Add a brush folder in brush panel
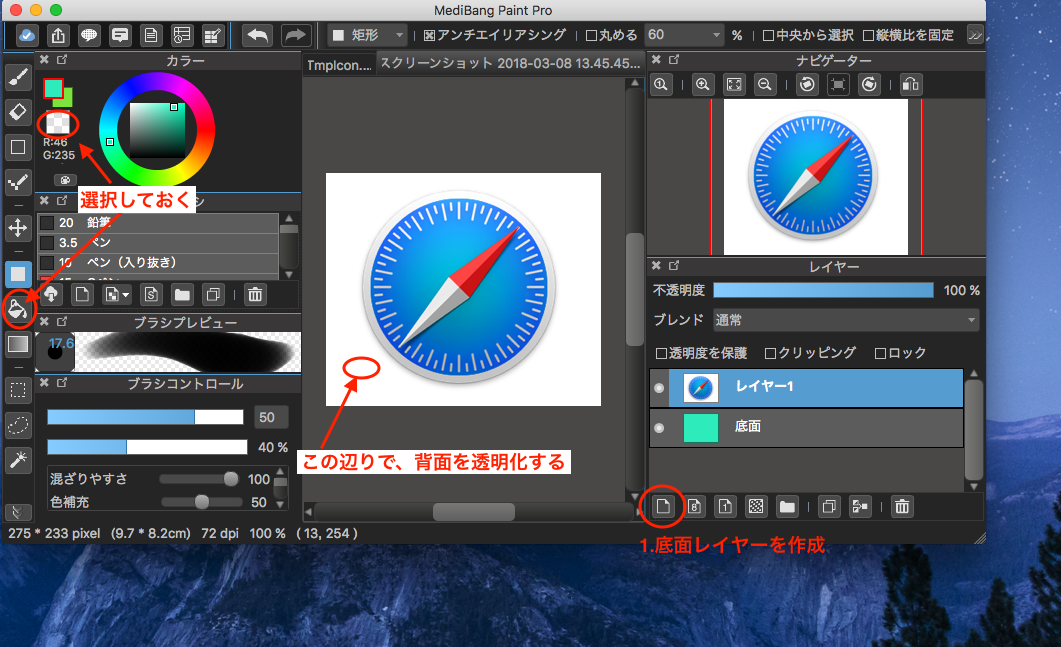The image size is (1061, 647). [182, 294]
